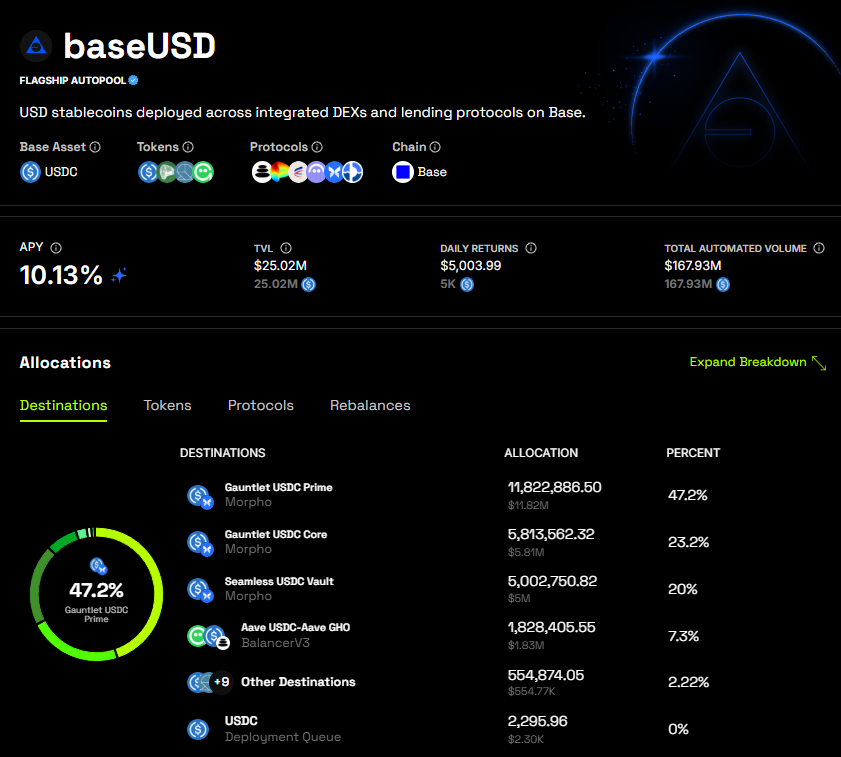
Task: Click the GHO token icon in Tokens
Action: click(x=204, y=172)
